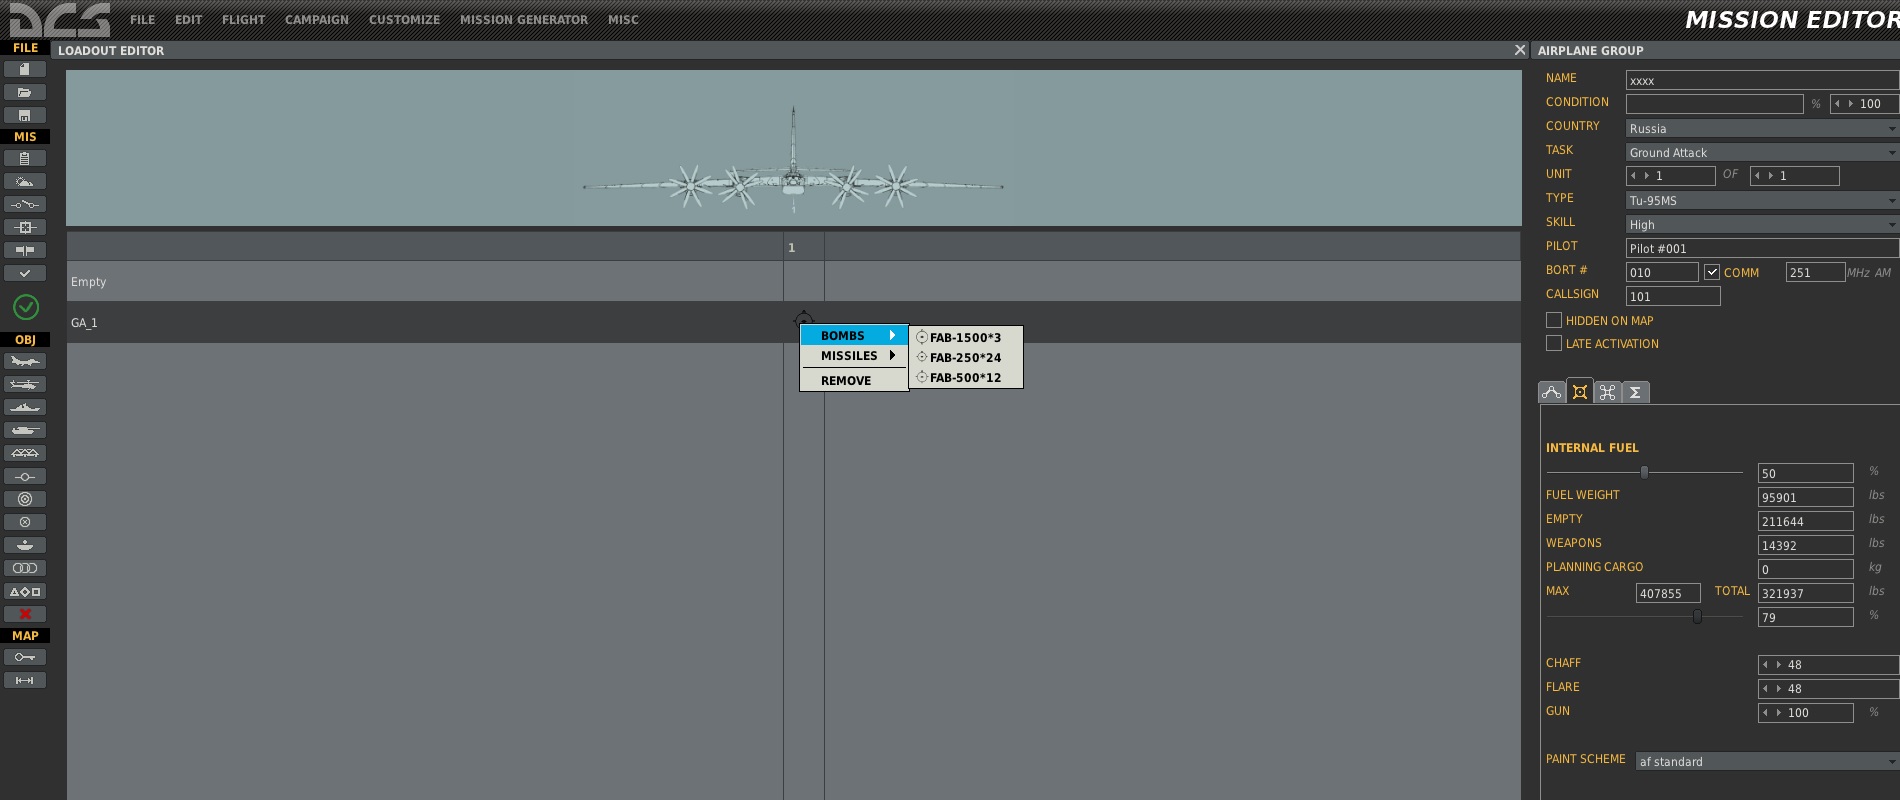This screenshot has height=800, width=1900.
Task: Save mission floppy disk icon
Action: [25, 115]
